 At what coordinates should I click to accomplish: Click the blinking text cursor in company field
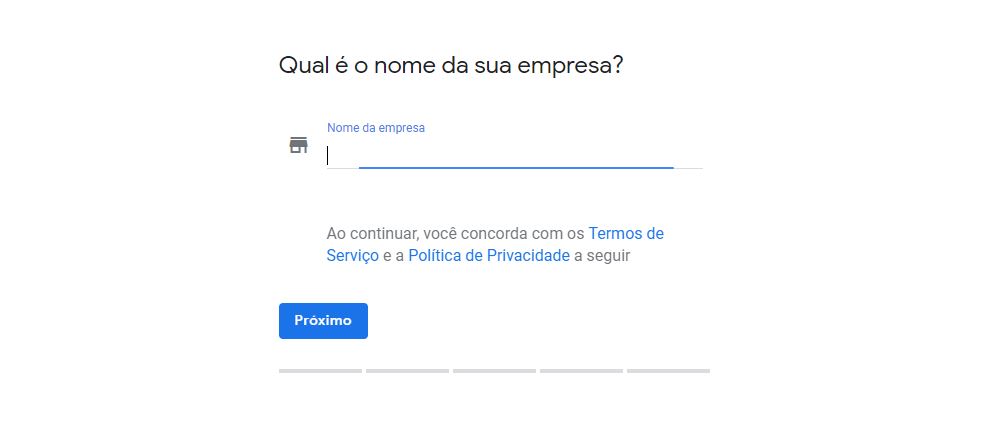[x=328, y=155]
